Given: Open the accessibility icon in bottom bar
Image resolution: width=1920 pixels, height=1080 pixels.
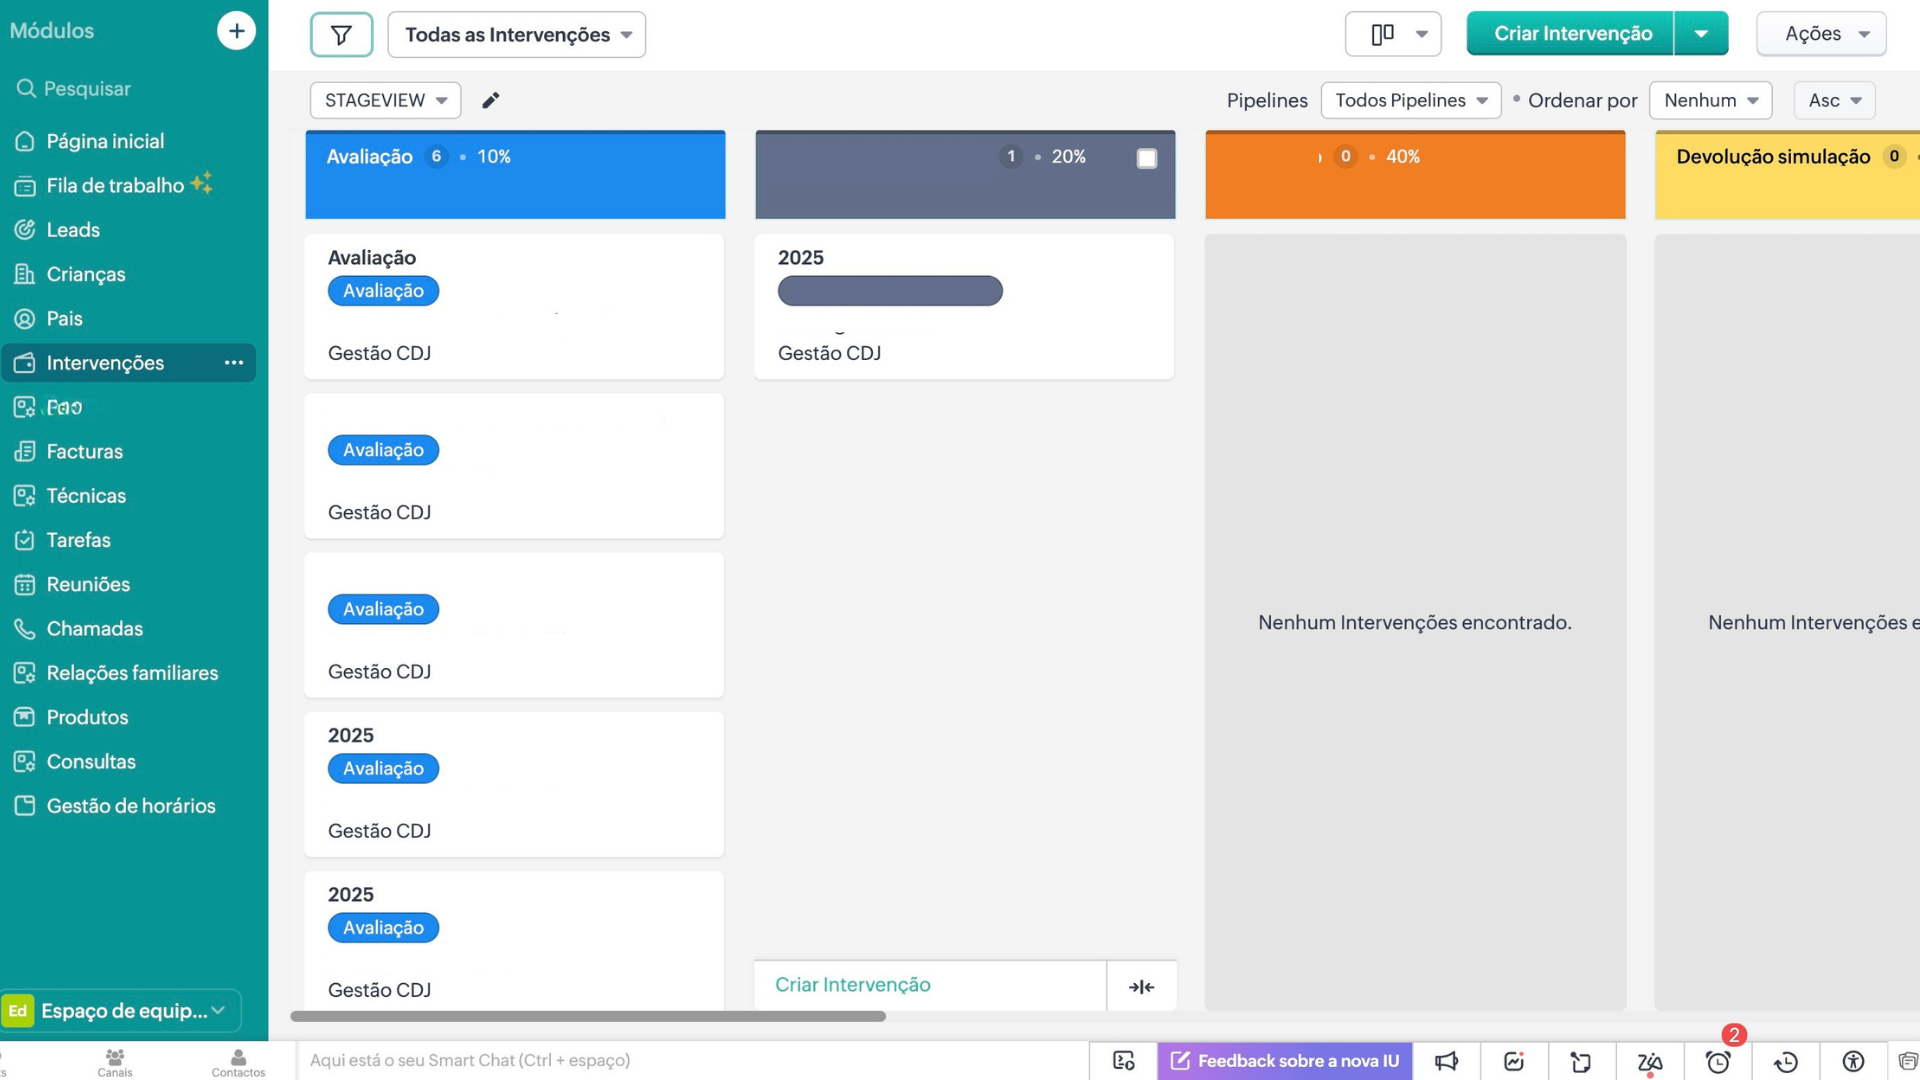Looking at the screenshot, I should (1853, 1061).
